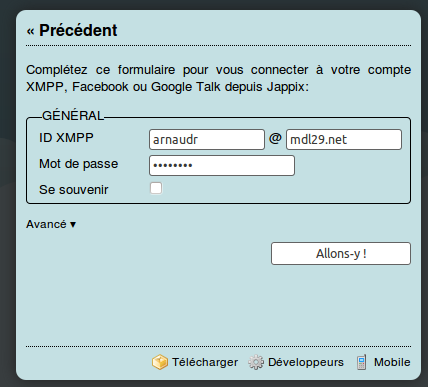
Task: Click the ▾ triangle next to Avancé
Action: (x=73, y=225)
